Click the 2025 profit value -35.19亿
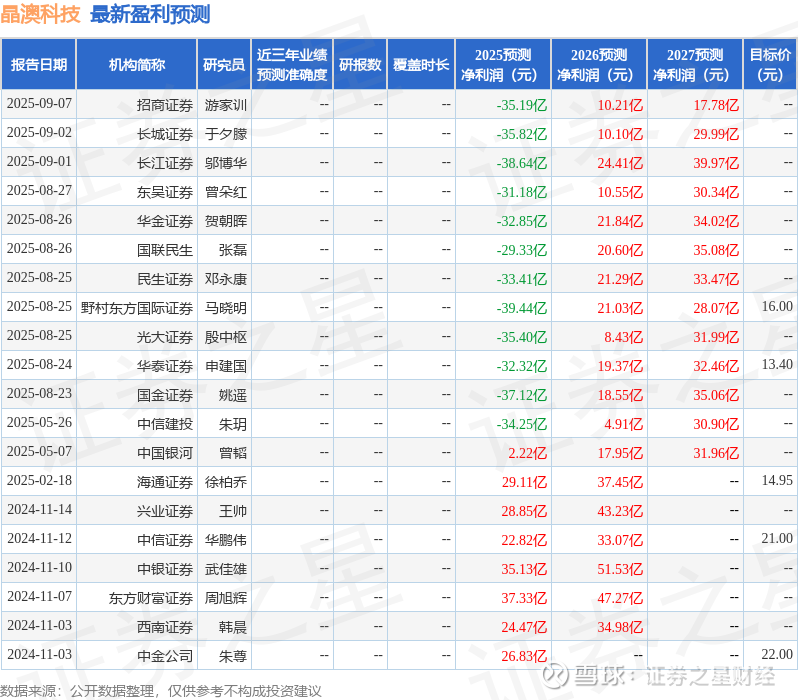The width and height of the screenshot is (798, 700). coord(522,105)
